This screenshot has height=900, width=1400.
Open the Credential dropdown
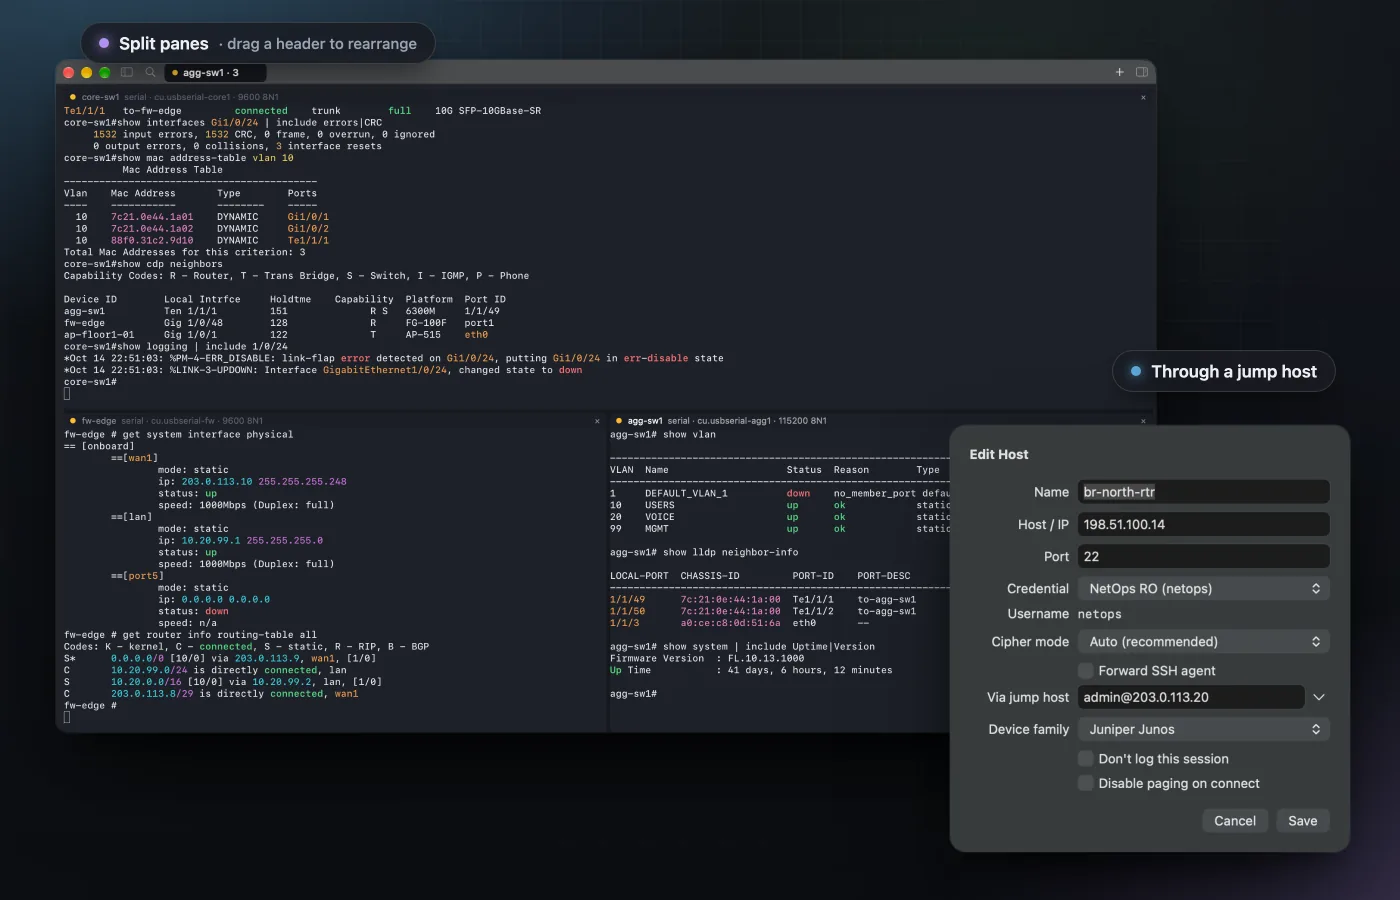[x=1204, y=589]
